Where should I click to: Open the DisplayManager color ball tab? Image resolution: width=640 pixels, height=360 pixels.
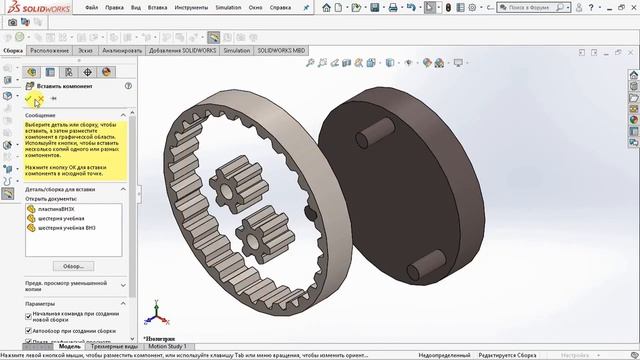point(106,72)
